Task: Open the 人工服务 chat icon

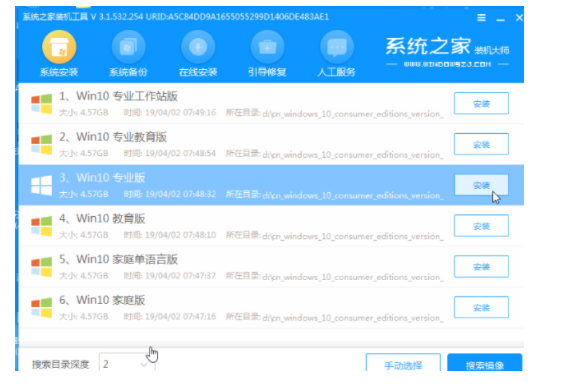Action: point(337,47)
